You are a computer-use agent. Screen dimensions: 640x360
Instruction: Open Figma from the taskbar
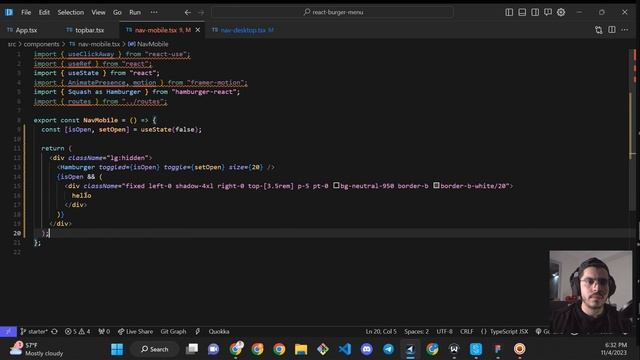tap(498, 349)
